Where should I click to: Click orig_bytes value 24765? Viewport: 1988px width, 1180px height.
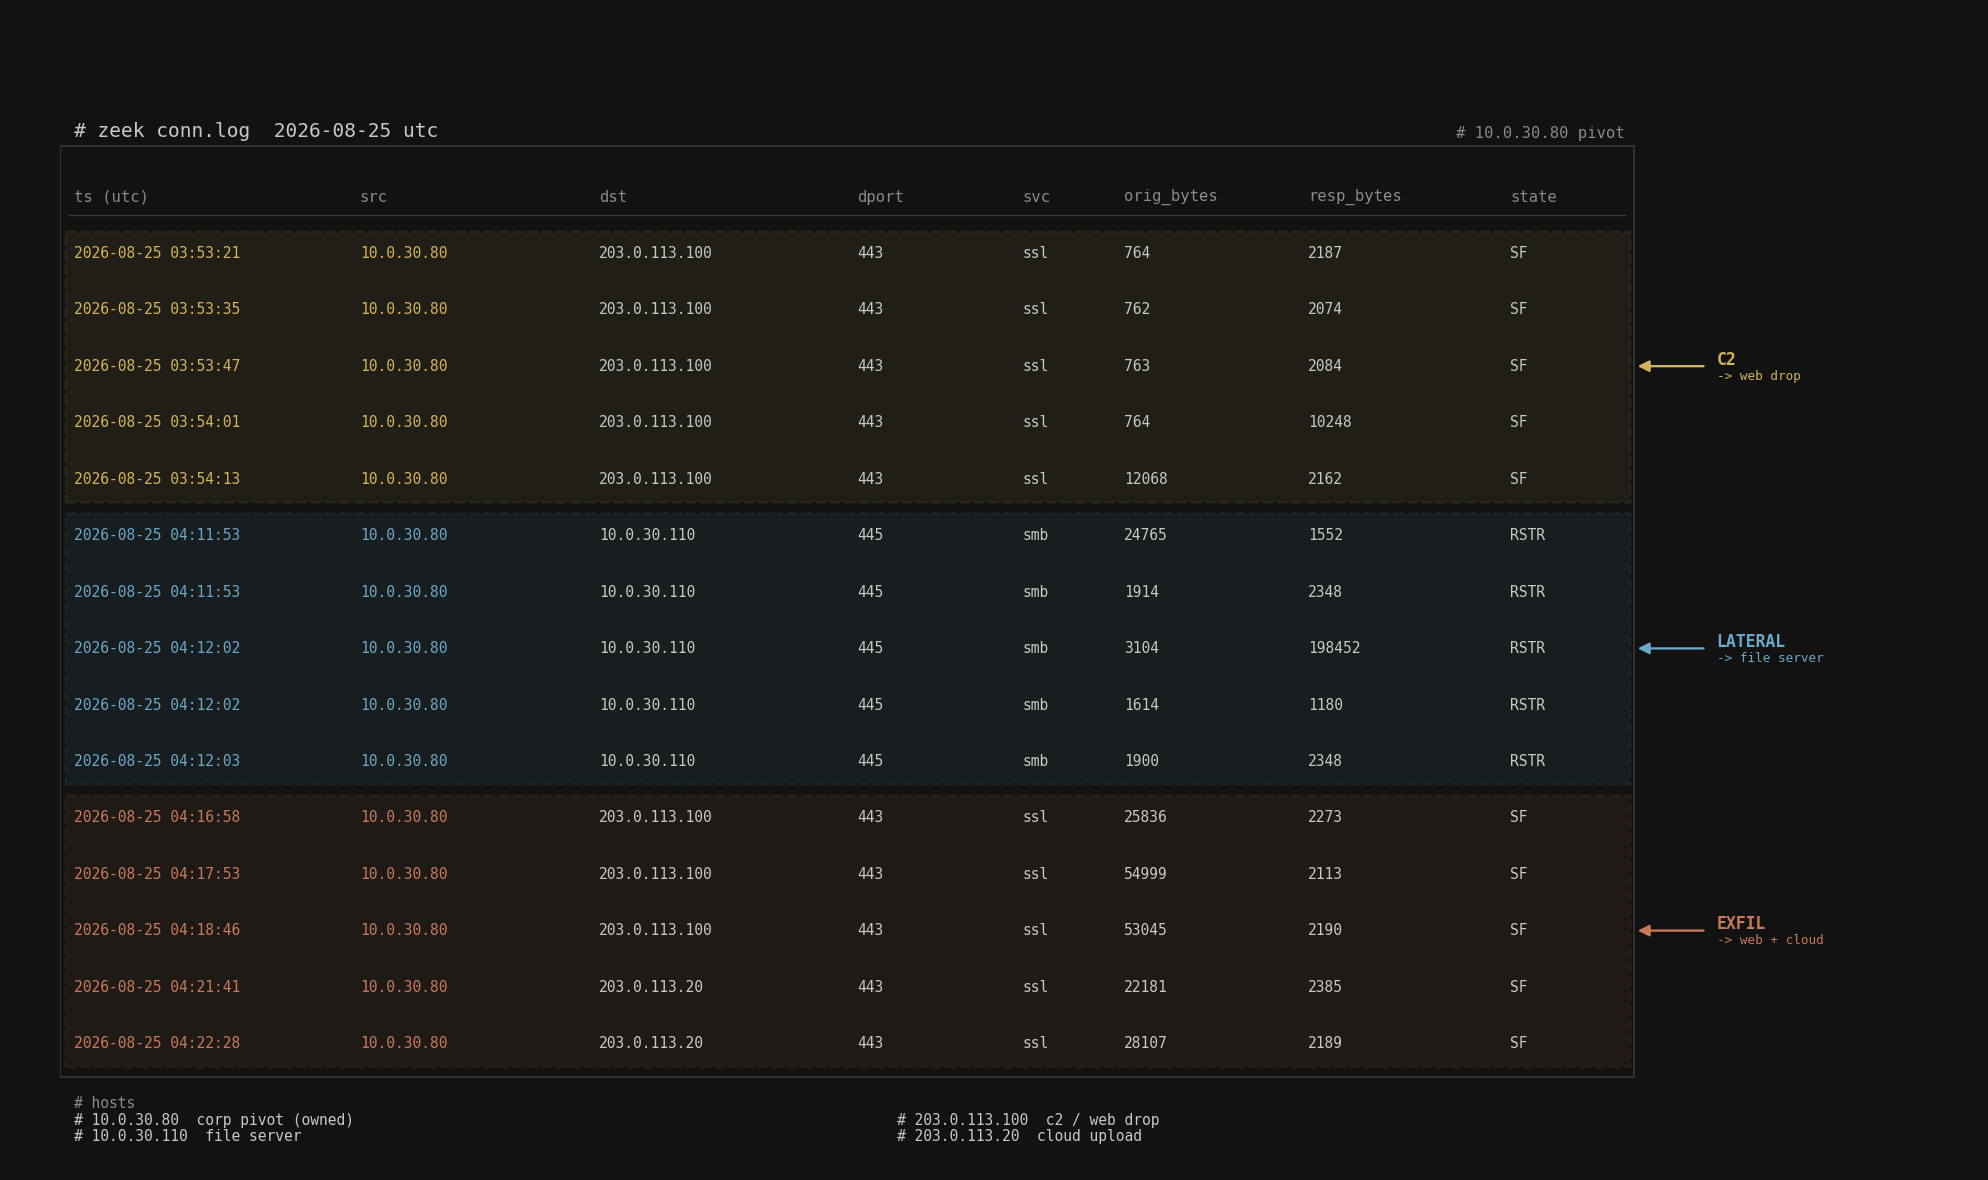(x=1145, y=535)
